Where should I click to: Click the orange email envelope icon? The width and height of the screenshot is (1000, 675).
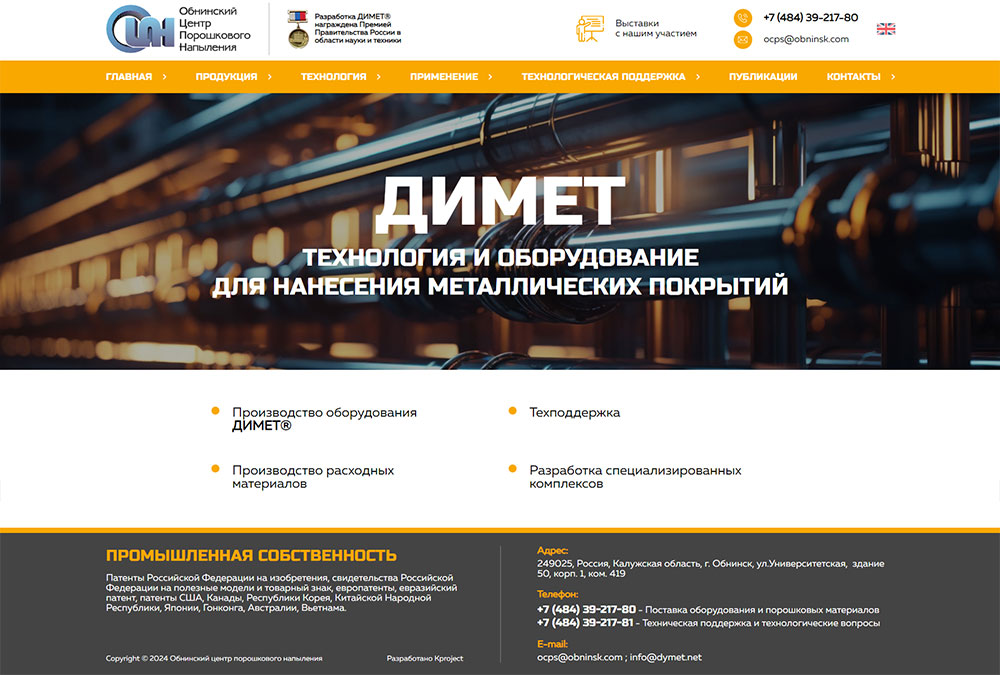(x=743, y=40)
